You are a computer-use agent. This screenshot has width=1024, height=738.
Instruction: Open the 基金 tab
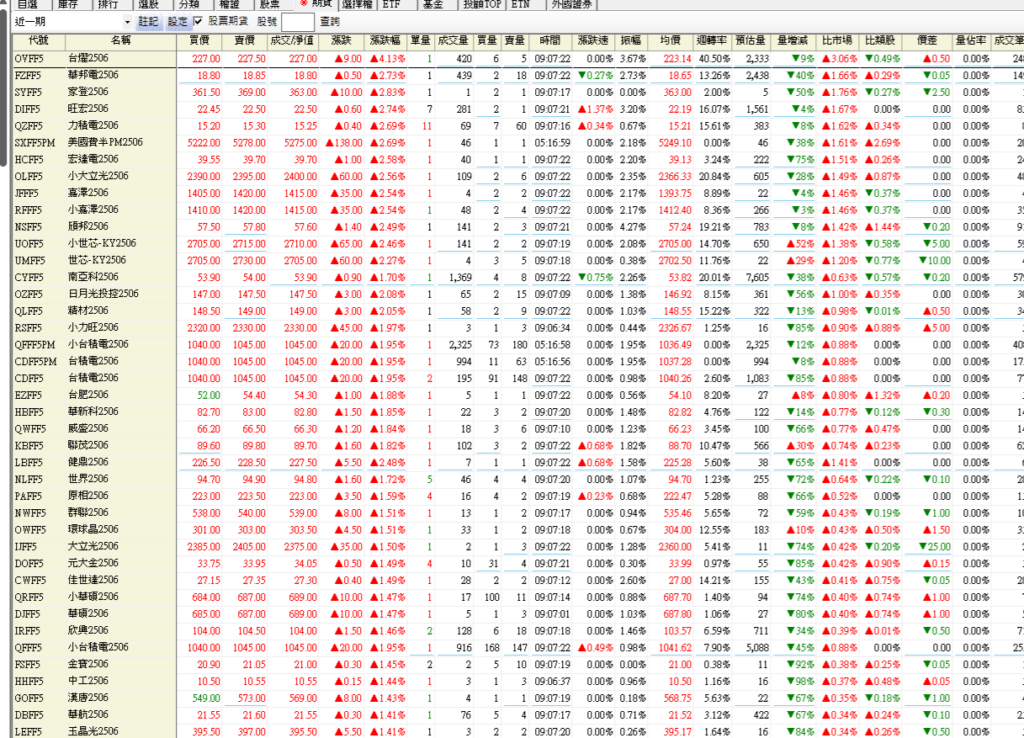pyautogui.click(x=432, y=4)
